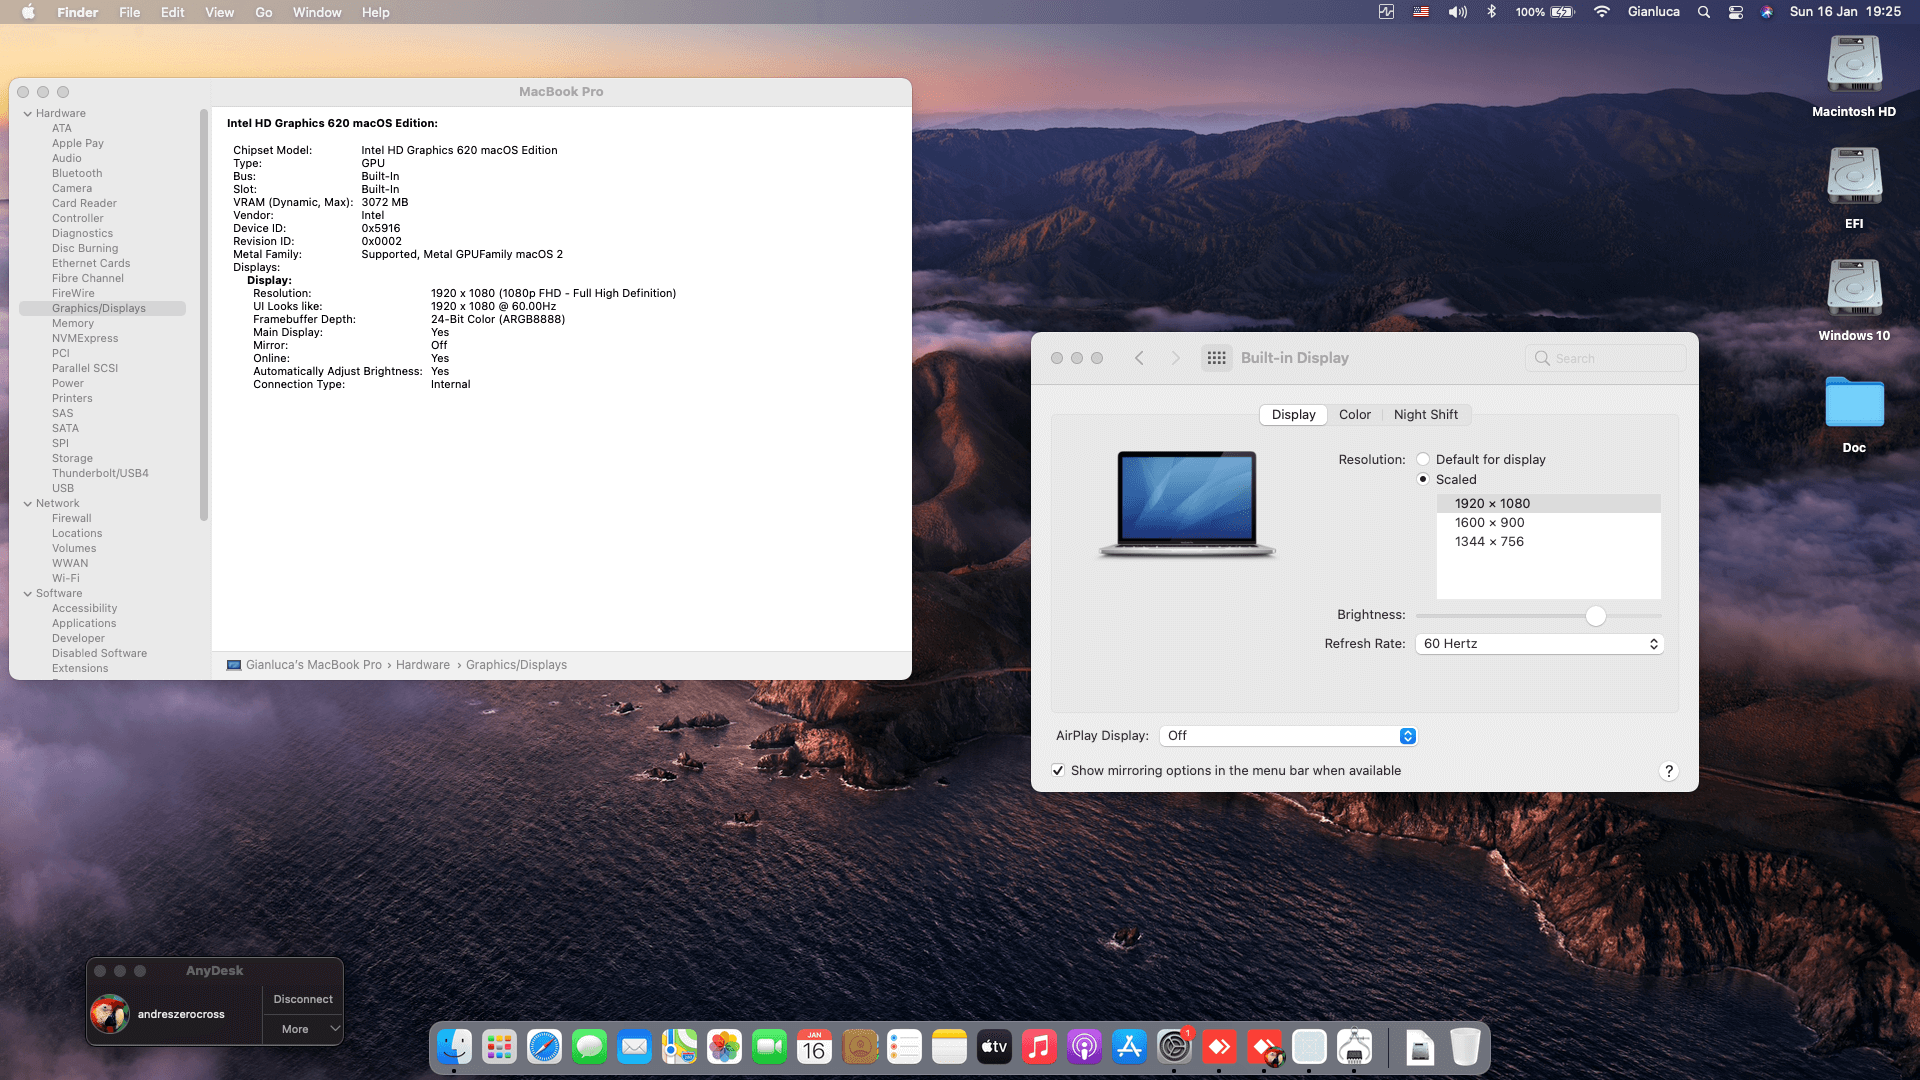This screenshot has height=1080, width=1920.
Task: Open the Refresh Rate dropdown
Action: click(x=1538, y=643)
